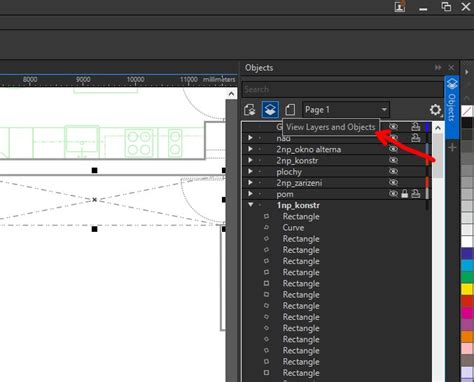The width and height of the screenshot is (474, 382).
Task: Select the pom layer name
Action: point(285,194)
